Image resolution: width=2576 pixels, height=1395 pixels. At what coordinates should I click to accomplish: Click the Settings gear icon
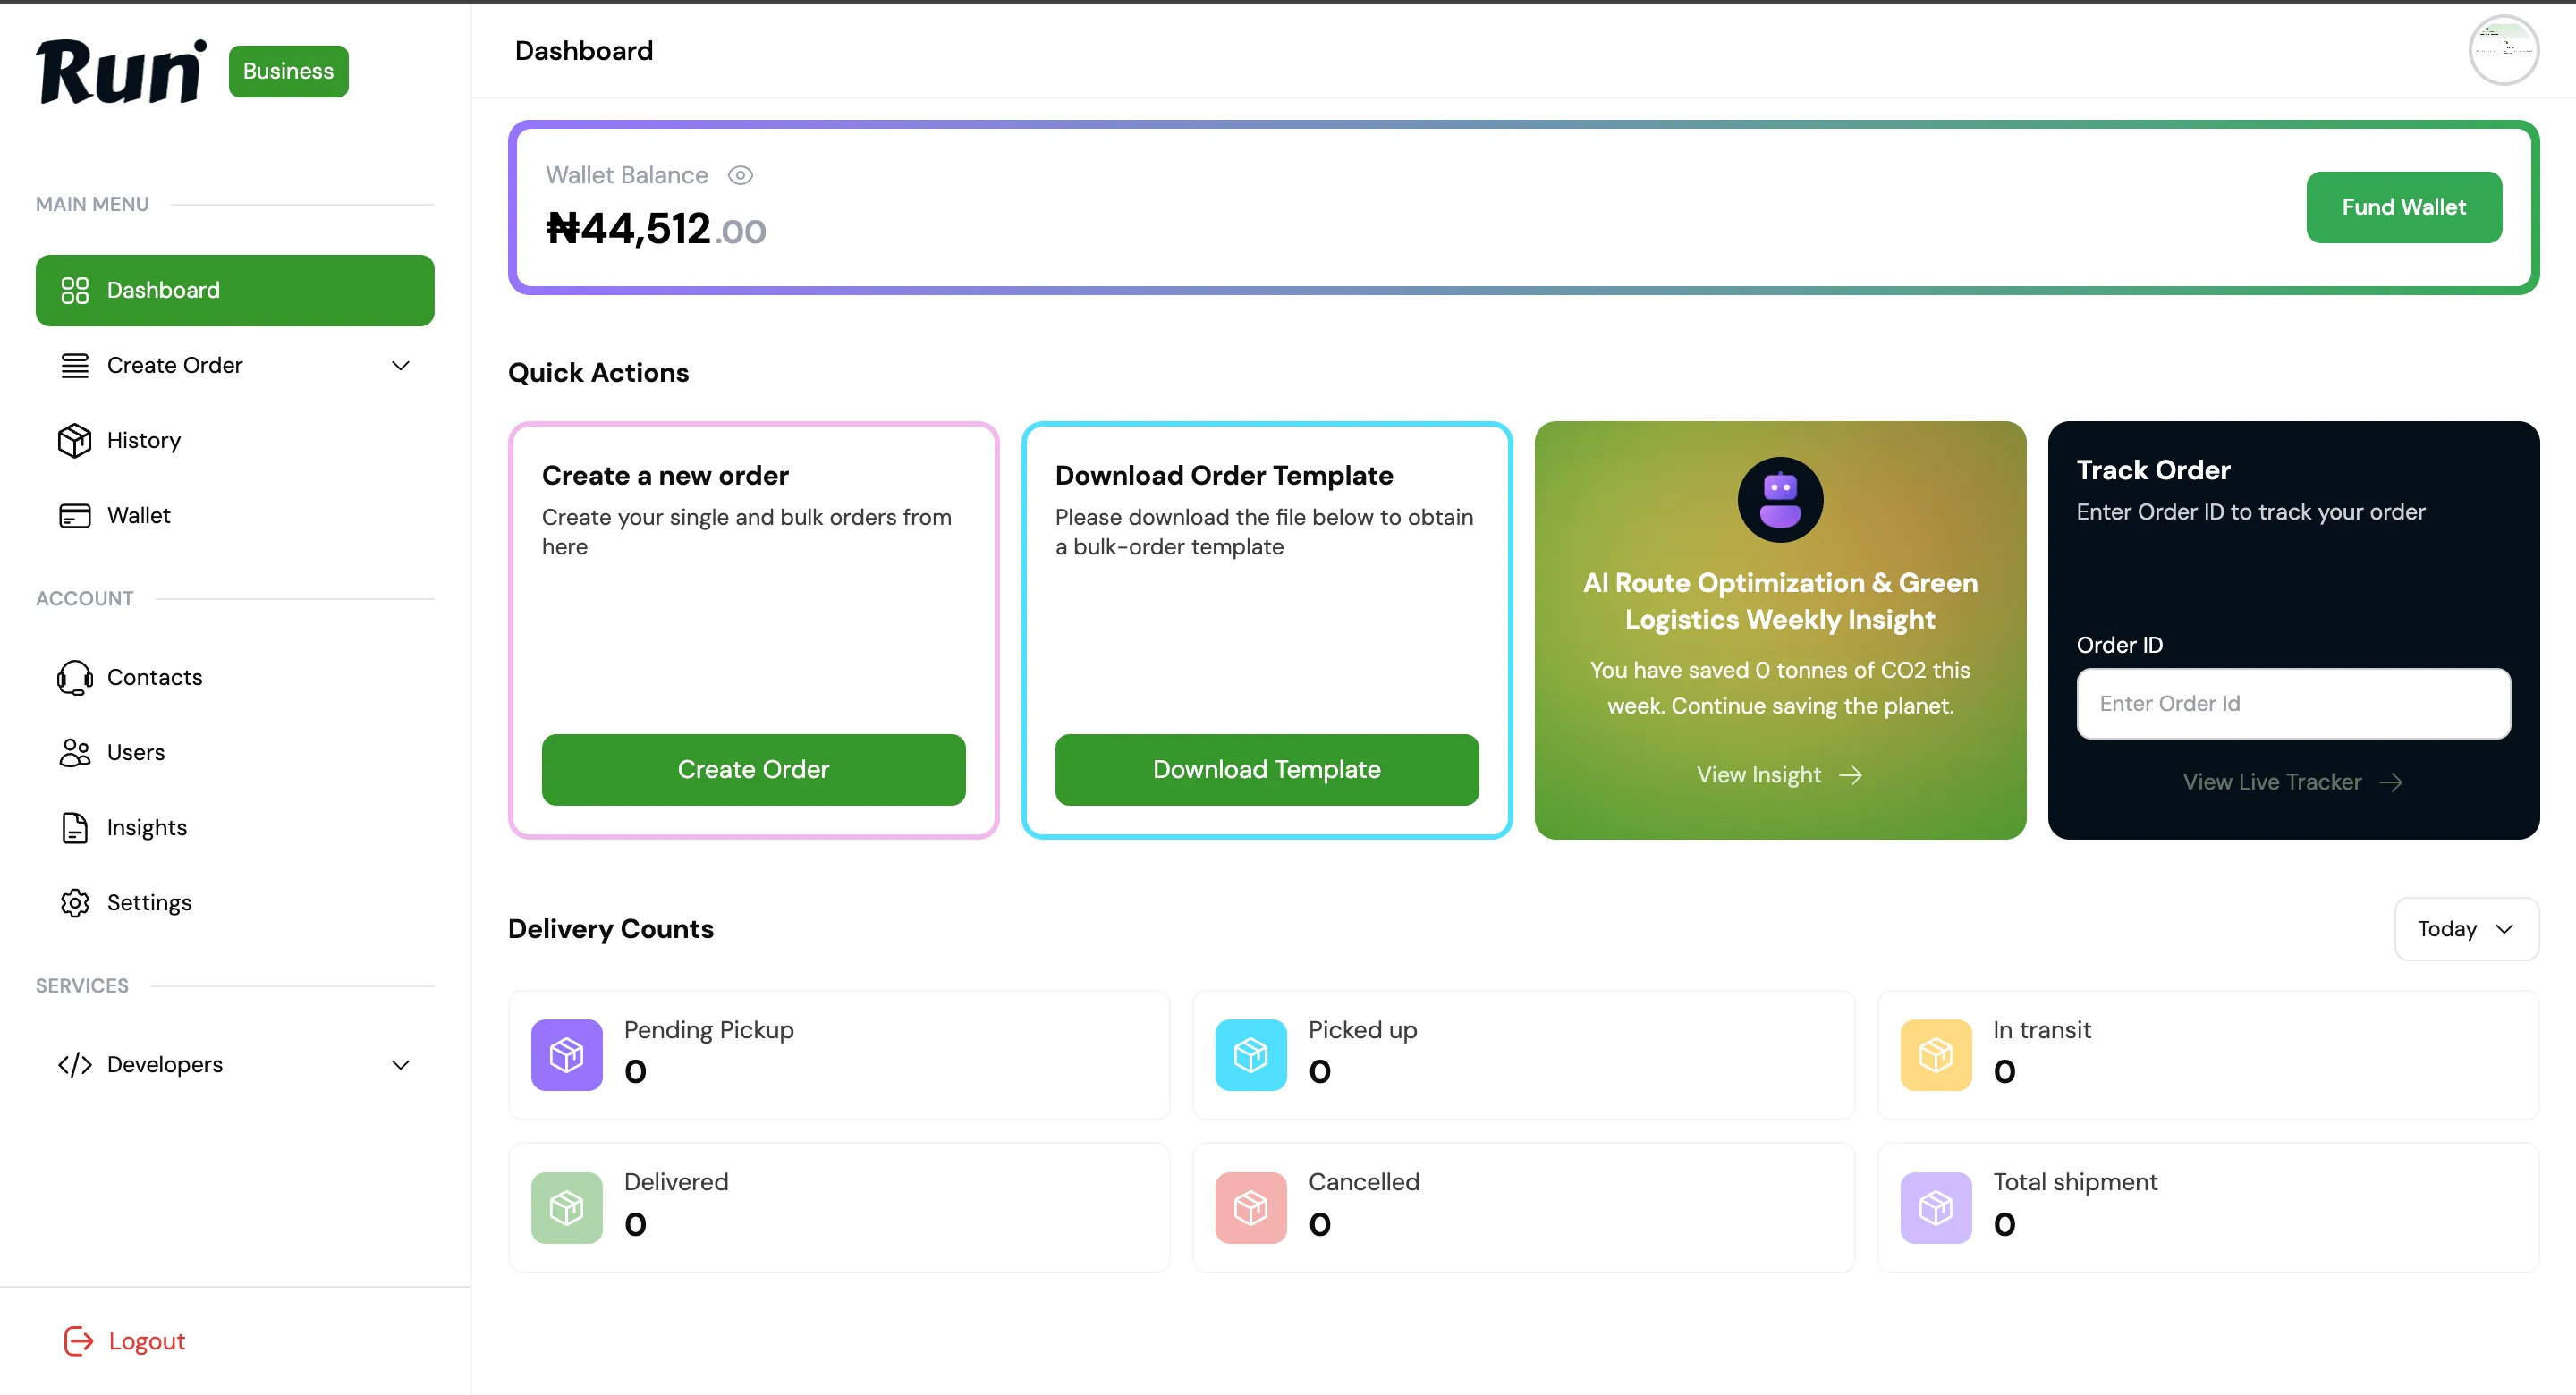tap(75, 903)
